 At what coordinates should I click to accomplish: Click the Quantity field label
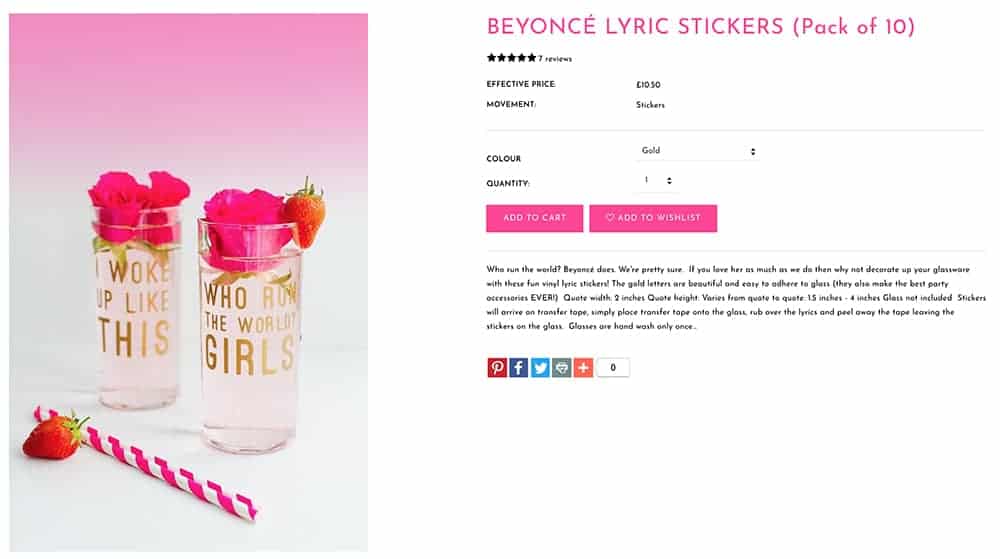coord(508,184)
